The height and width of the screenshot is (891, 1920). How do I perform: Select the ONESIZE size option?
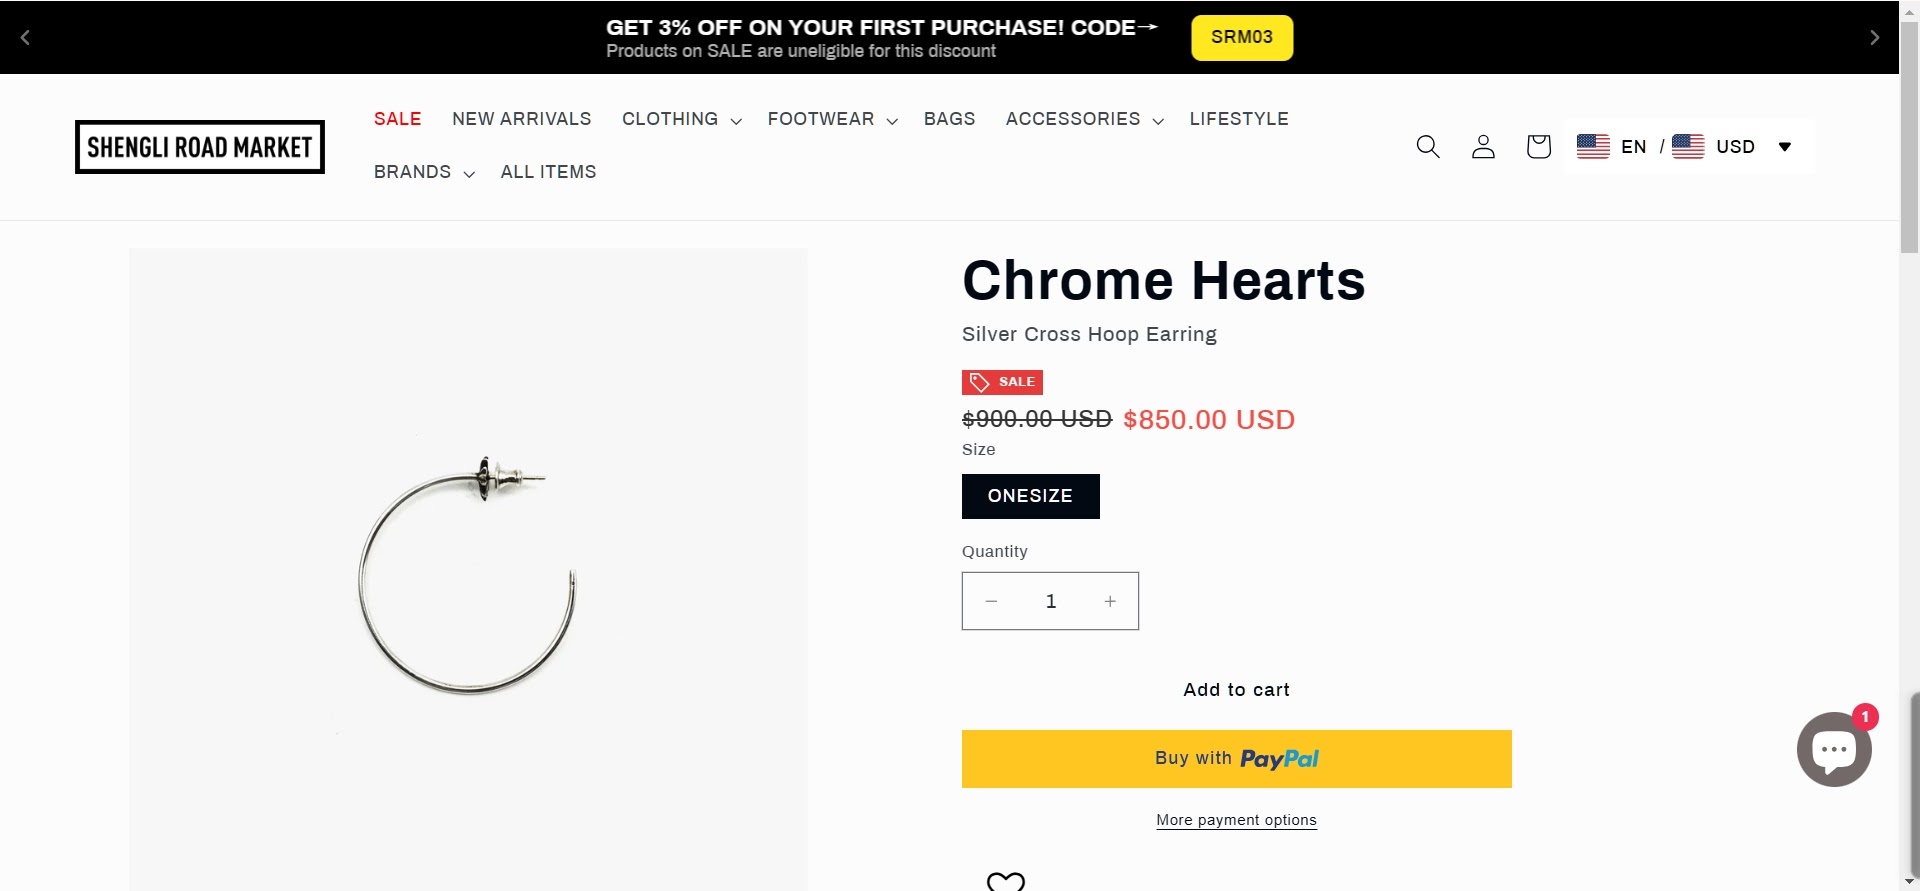pos(1030,496)
